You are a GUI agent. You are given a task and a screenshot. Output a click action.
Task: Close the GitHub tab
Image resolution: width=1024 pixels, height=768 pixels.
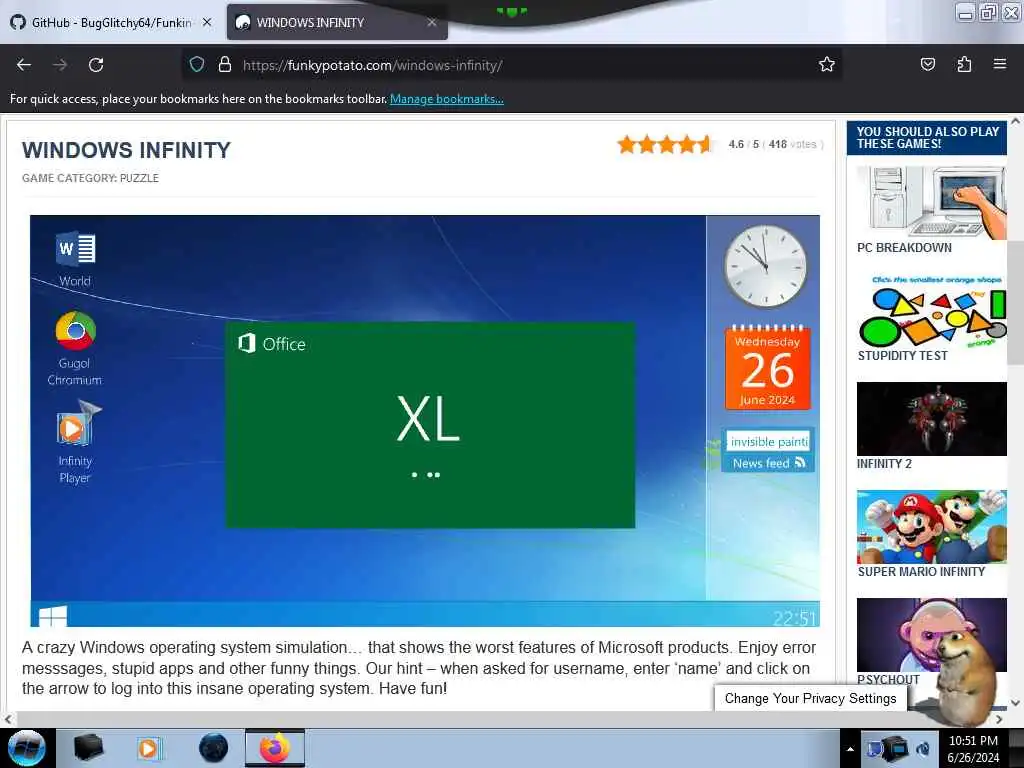coord(207,22)
